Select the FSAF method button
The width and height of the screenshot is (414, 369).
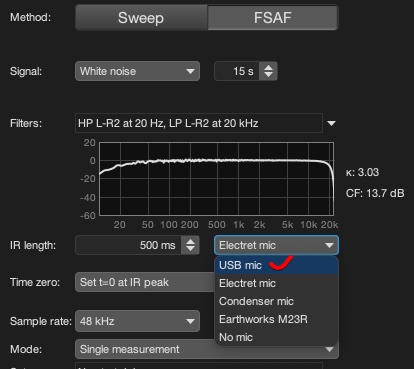coord(273,18)
